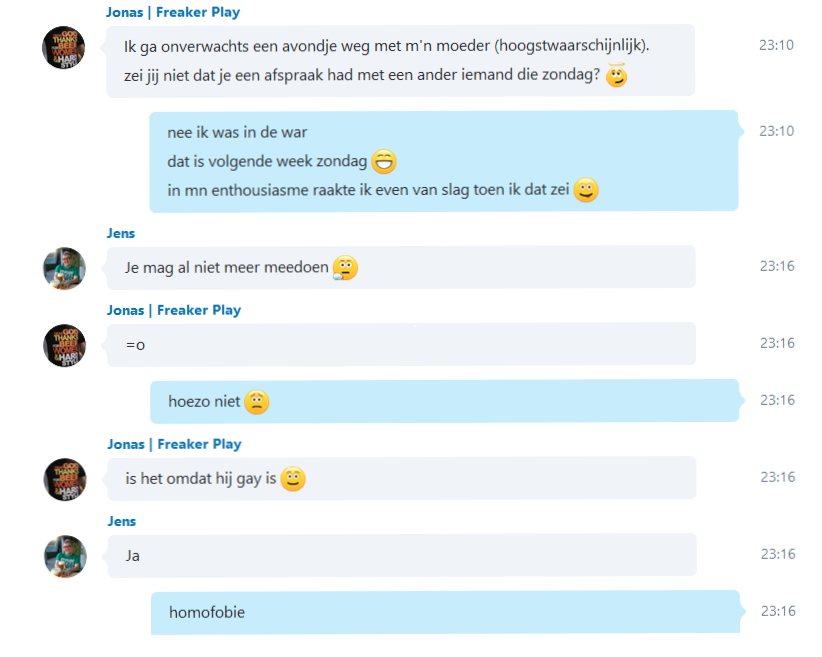822x657 pixels.
Task: Click the smiley emoji after 'toen ik dat zei'
Action: (586, 190)
